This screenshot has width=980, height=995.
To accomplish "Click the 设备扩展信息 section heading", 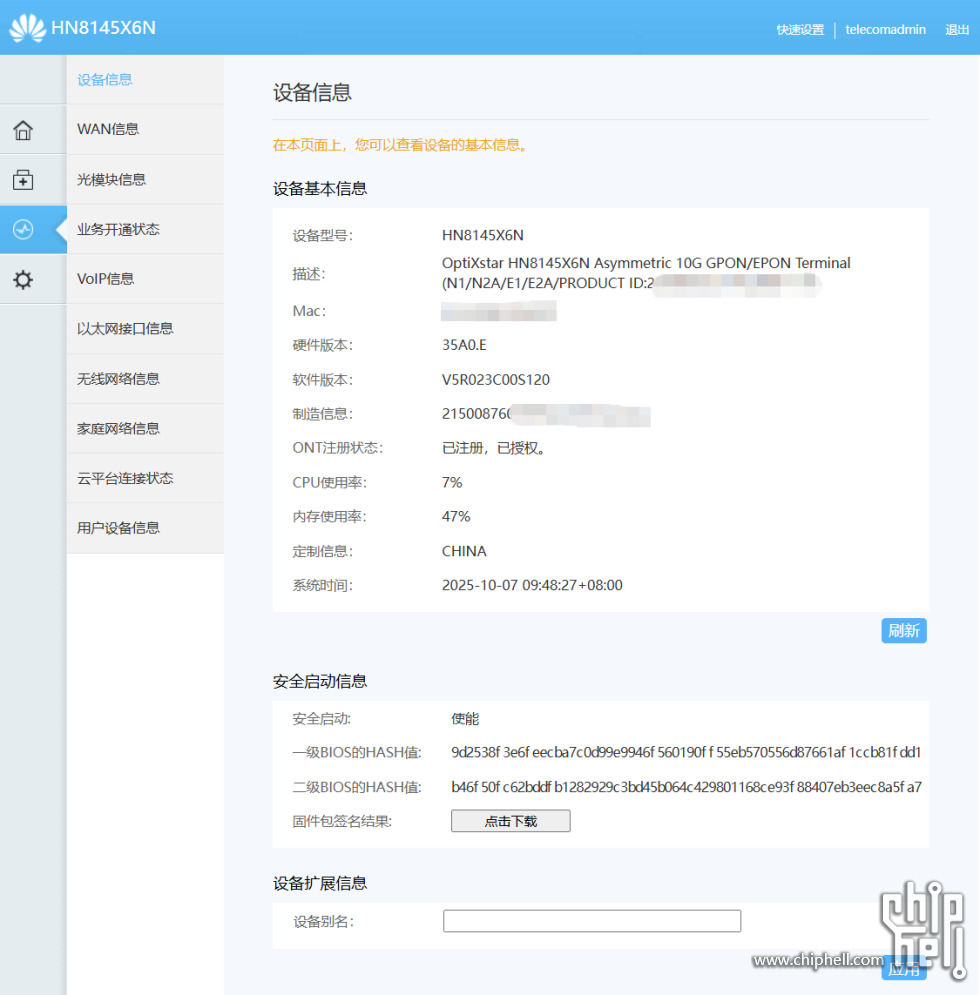I will pyautogui.click(x=320, y=883).
